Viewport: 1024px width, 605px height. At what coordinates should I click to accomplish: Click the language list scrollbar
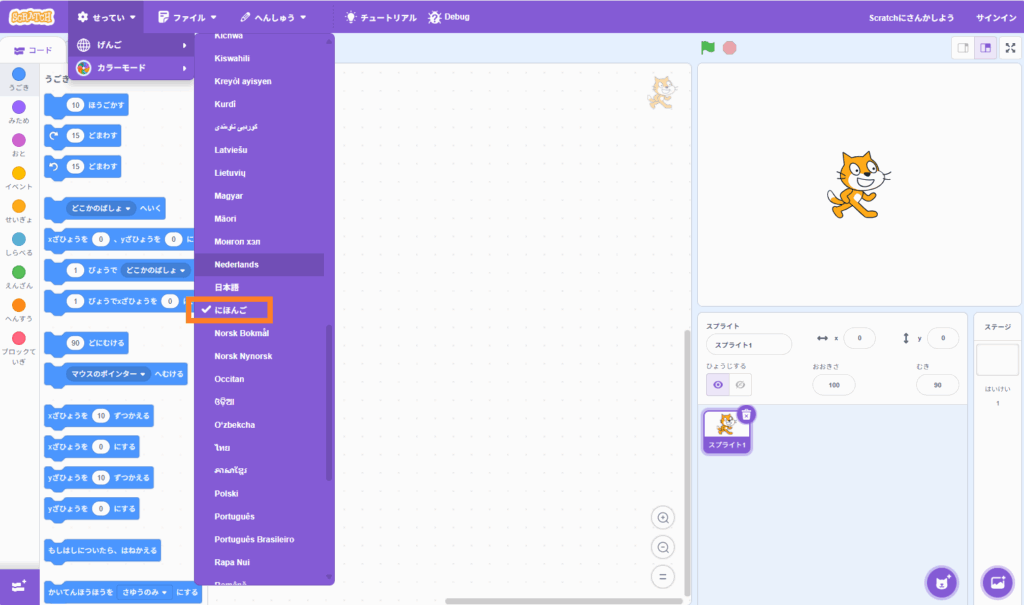(x=329, y=403)
